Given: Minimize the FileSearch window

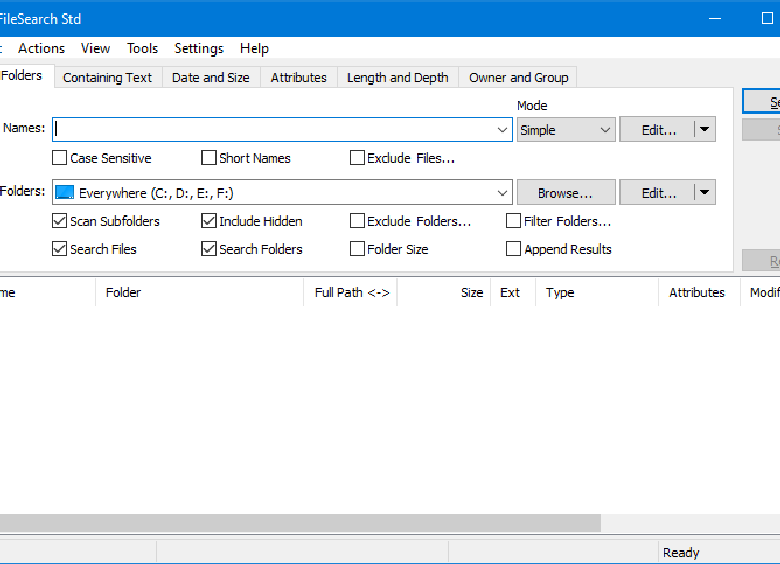Looking at the screenshot, I should 715,18.
